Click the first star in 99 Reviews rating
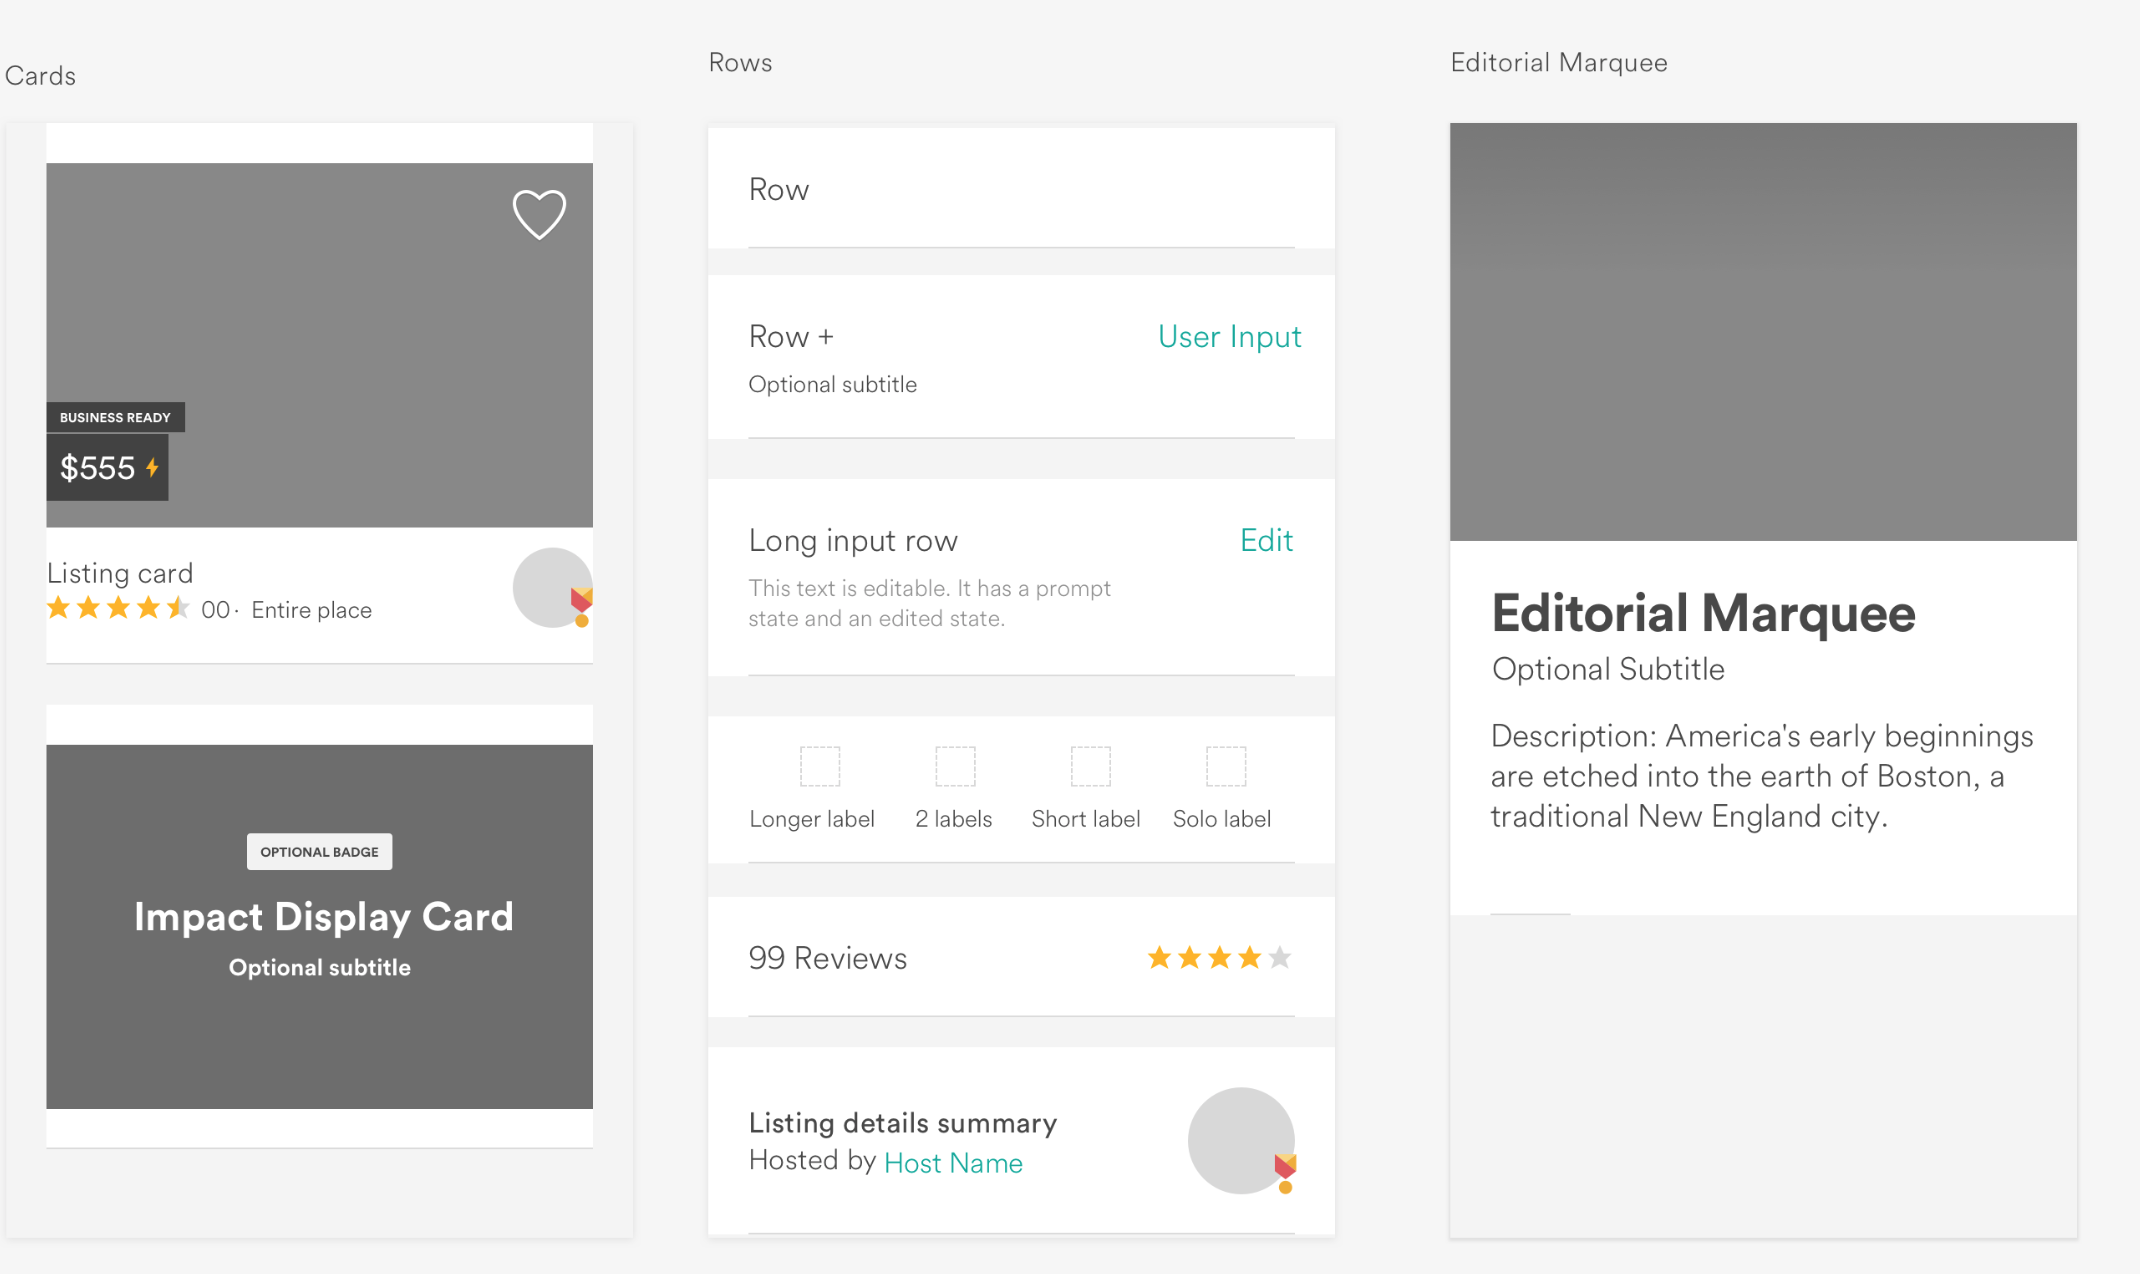 (x=1159, y=958)
